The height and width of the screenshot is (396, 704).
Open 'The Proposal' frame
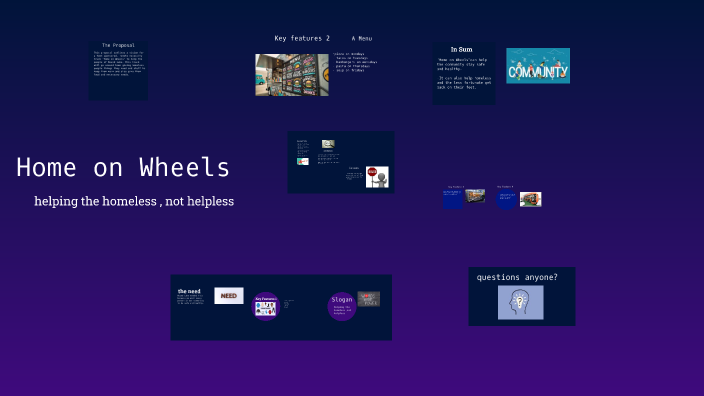coord(118,70)
